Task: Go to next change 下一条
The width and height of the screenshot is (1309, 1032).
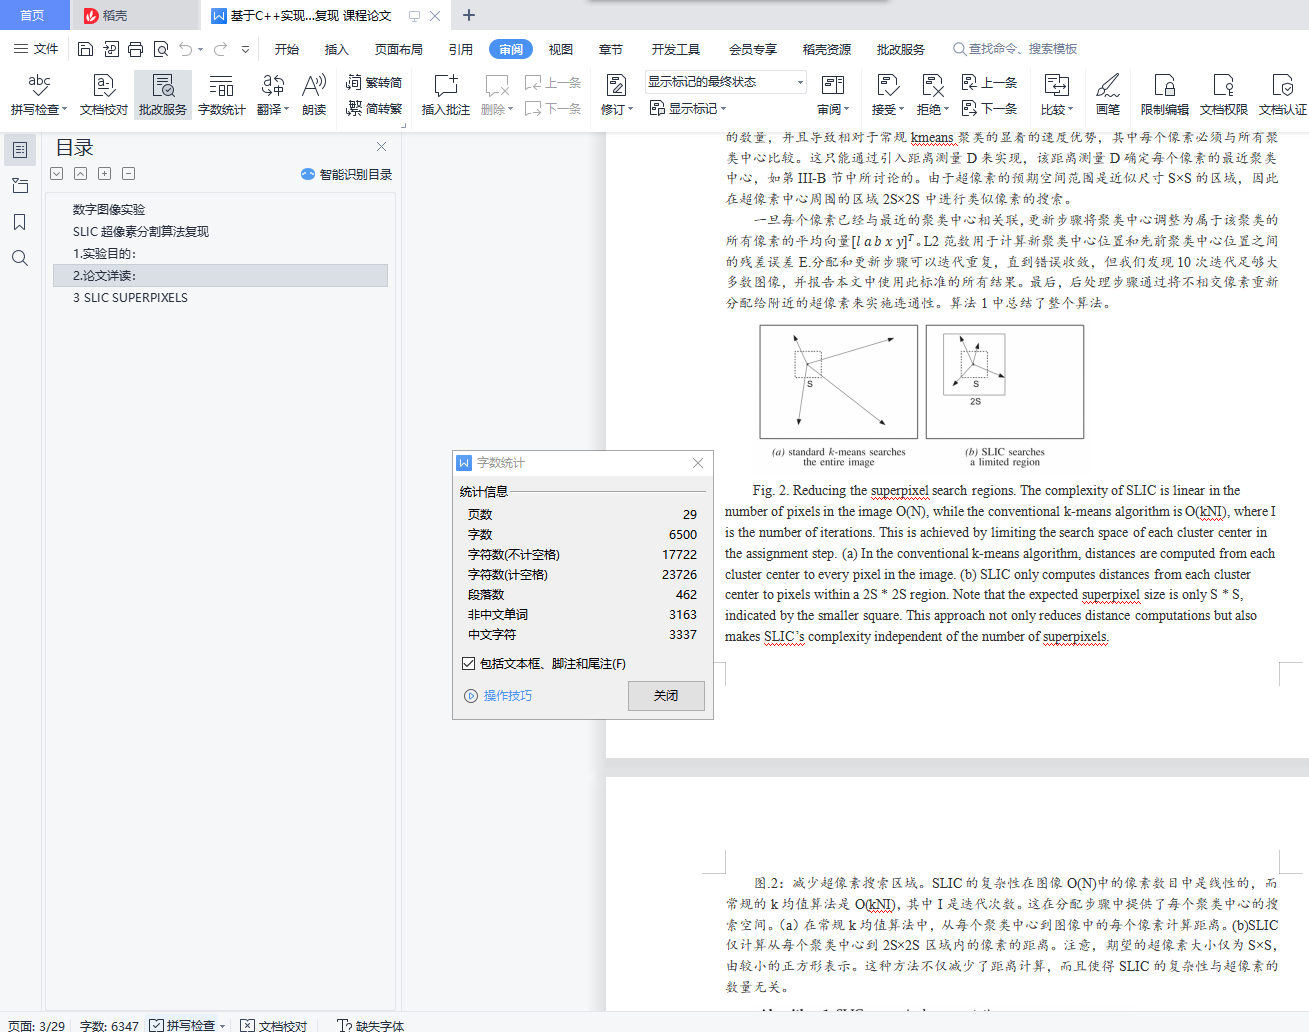Action: (989, 108)
